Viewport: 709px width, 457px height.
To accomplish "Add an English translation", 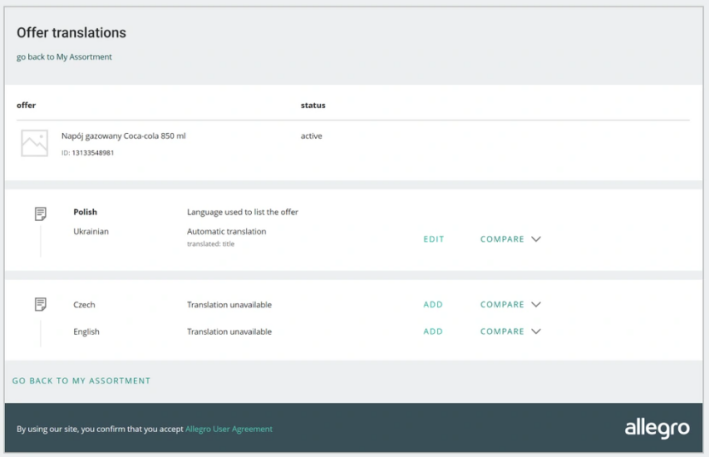I will point(433,331).
